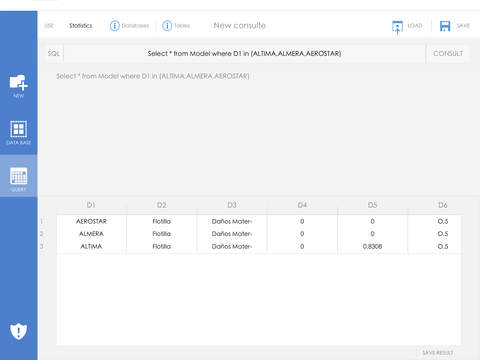Select the D4 column header
The height and width of the screenshot is (360, 480).
pos(302,205)
